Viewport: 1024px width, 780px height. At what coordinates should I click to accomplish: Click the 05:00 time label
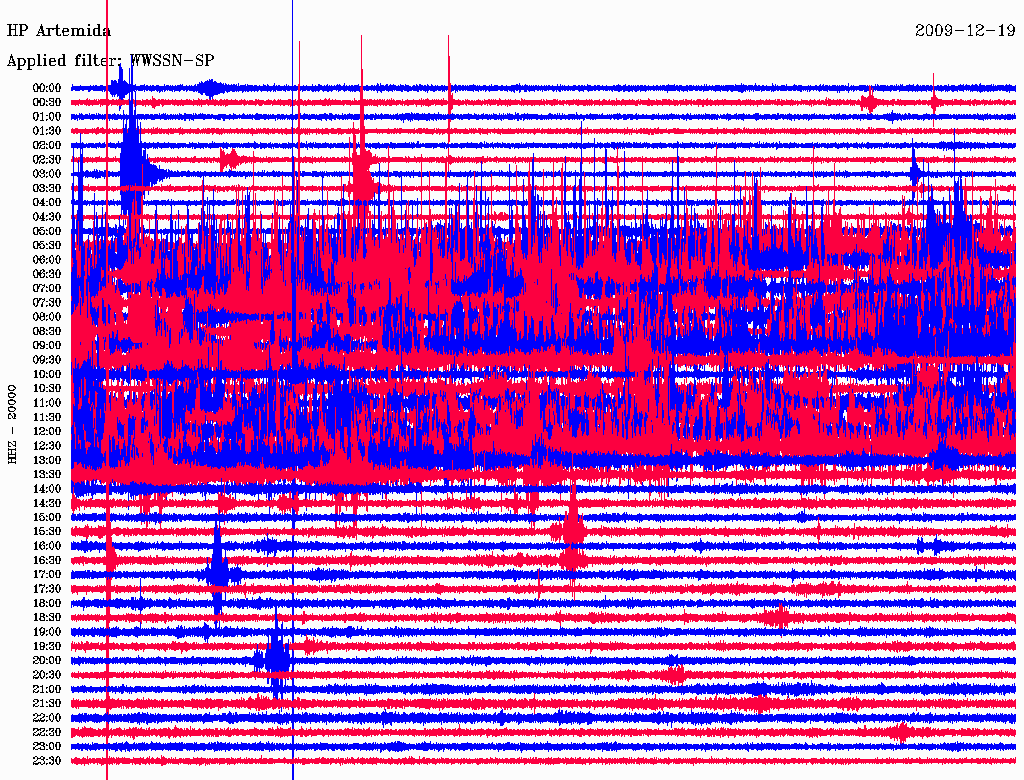click(47, 231)
